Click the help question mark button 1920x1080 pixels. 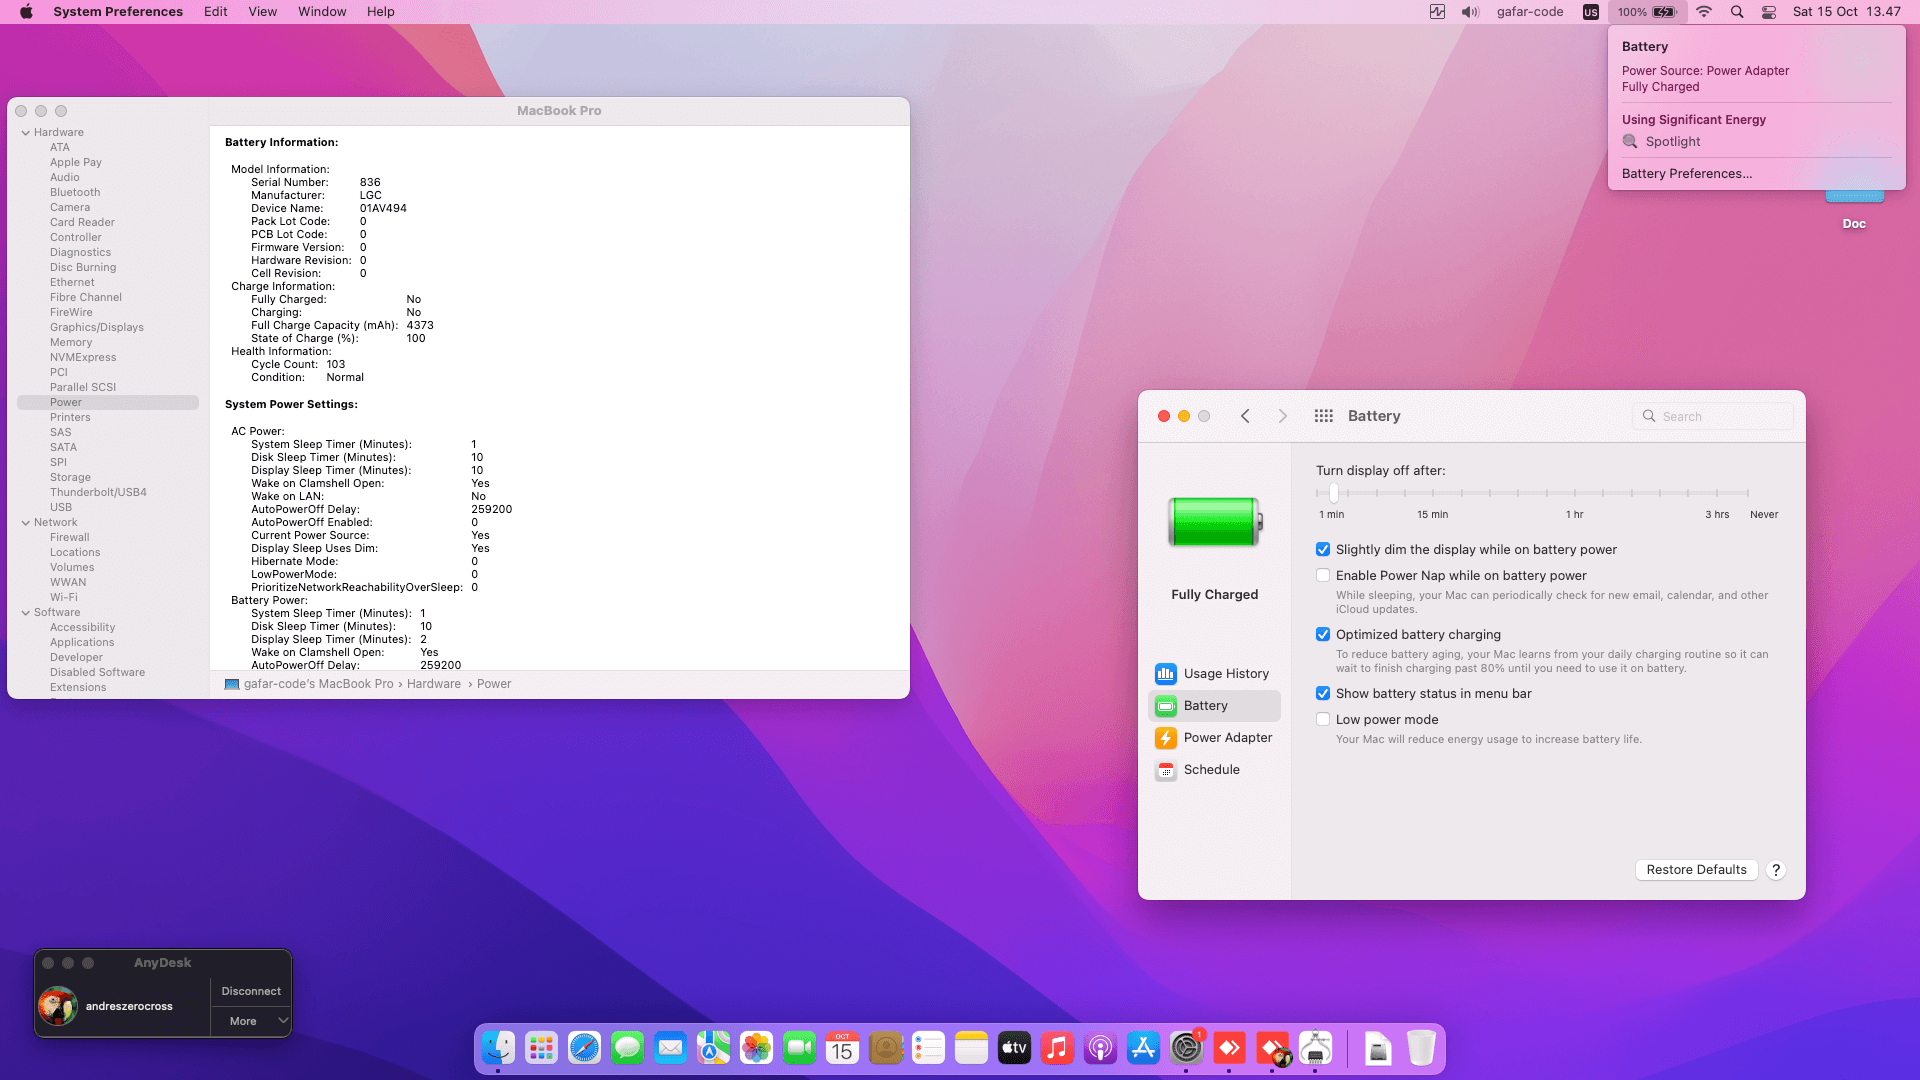coord(1776,870)
